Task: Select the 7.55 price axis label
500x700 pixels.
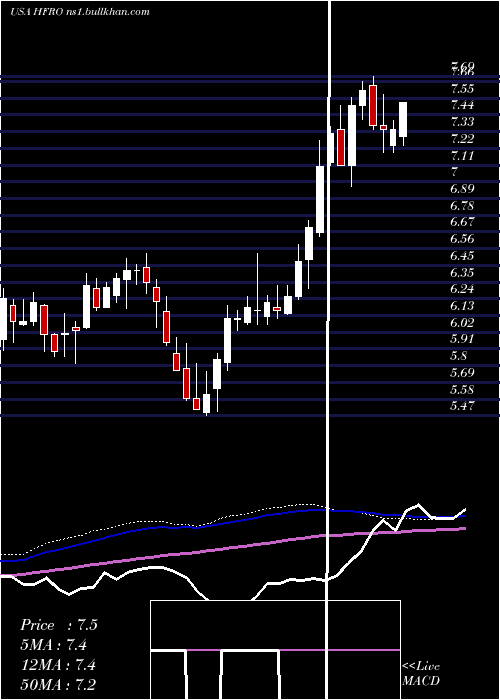Action: [462, 88]
